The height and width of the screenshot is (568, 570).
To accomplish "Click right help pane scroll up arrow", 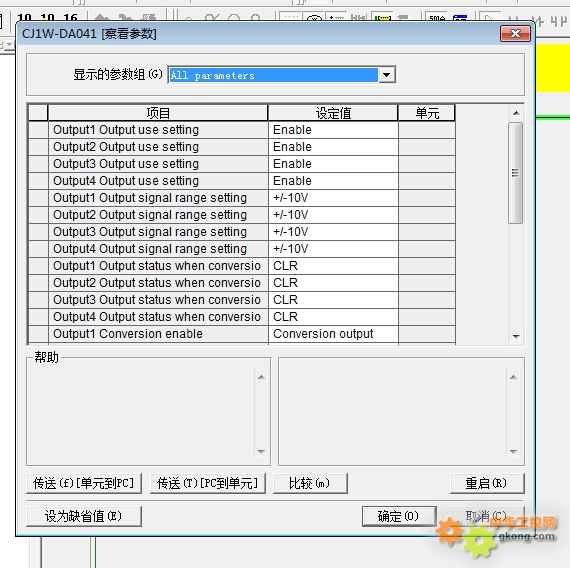I will coord(513,377).
